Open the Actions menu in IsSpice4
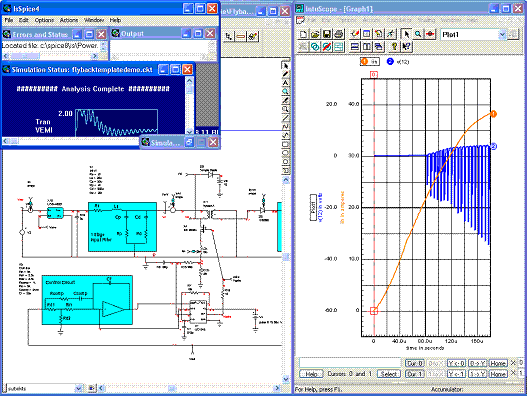 coord(69,20)
